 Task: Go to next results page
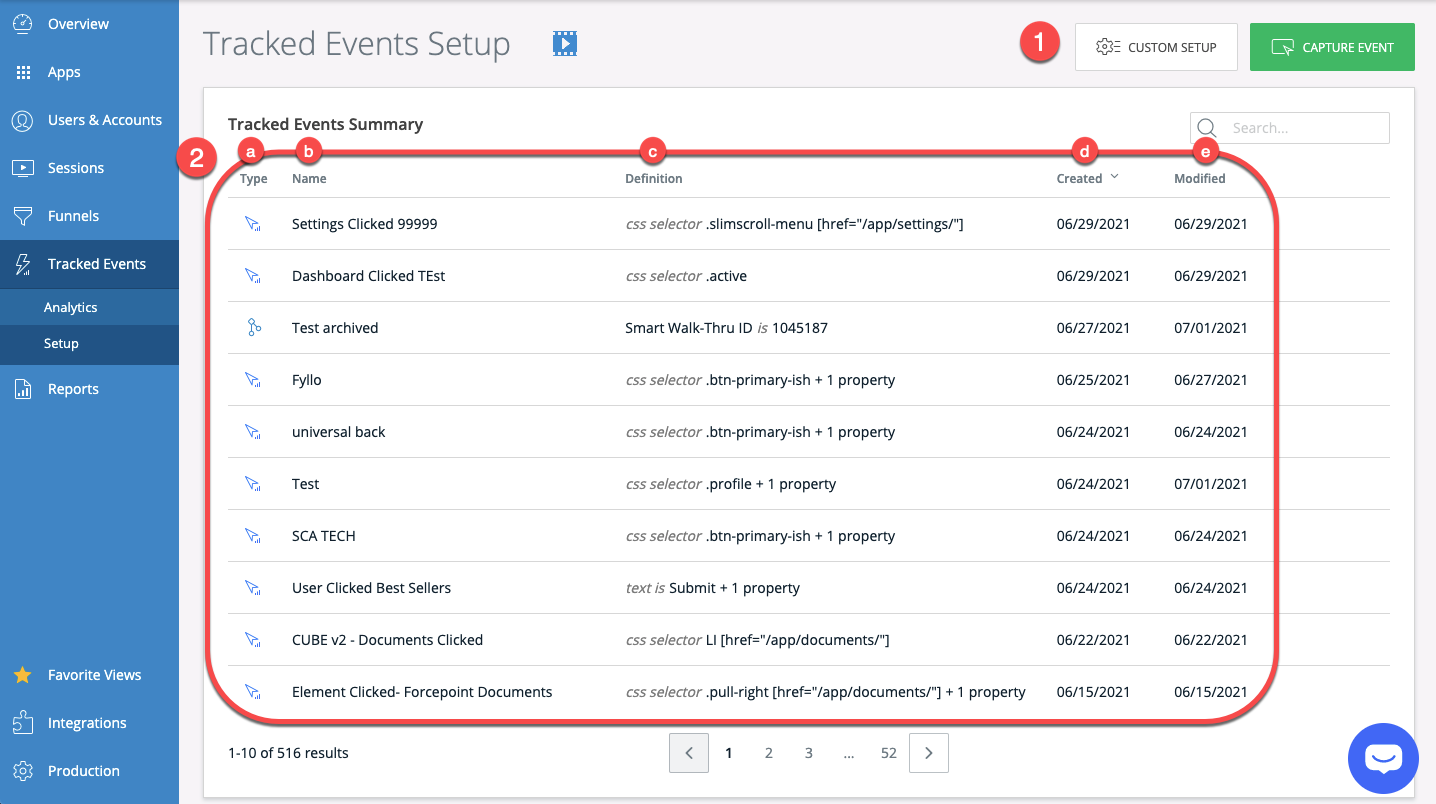[929, 753]
